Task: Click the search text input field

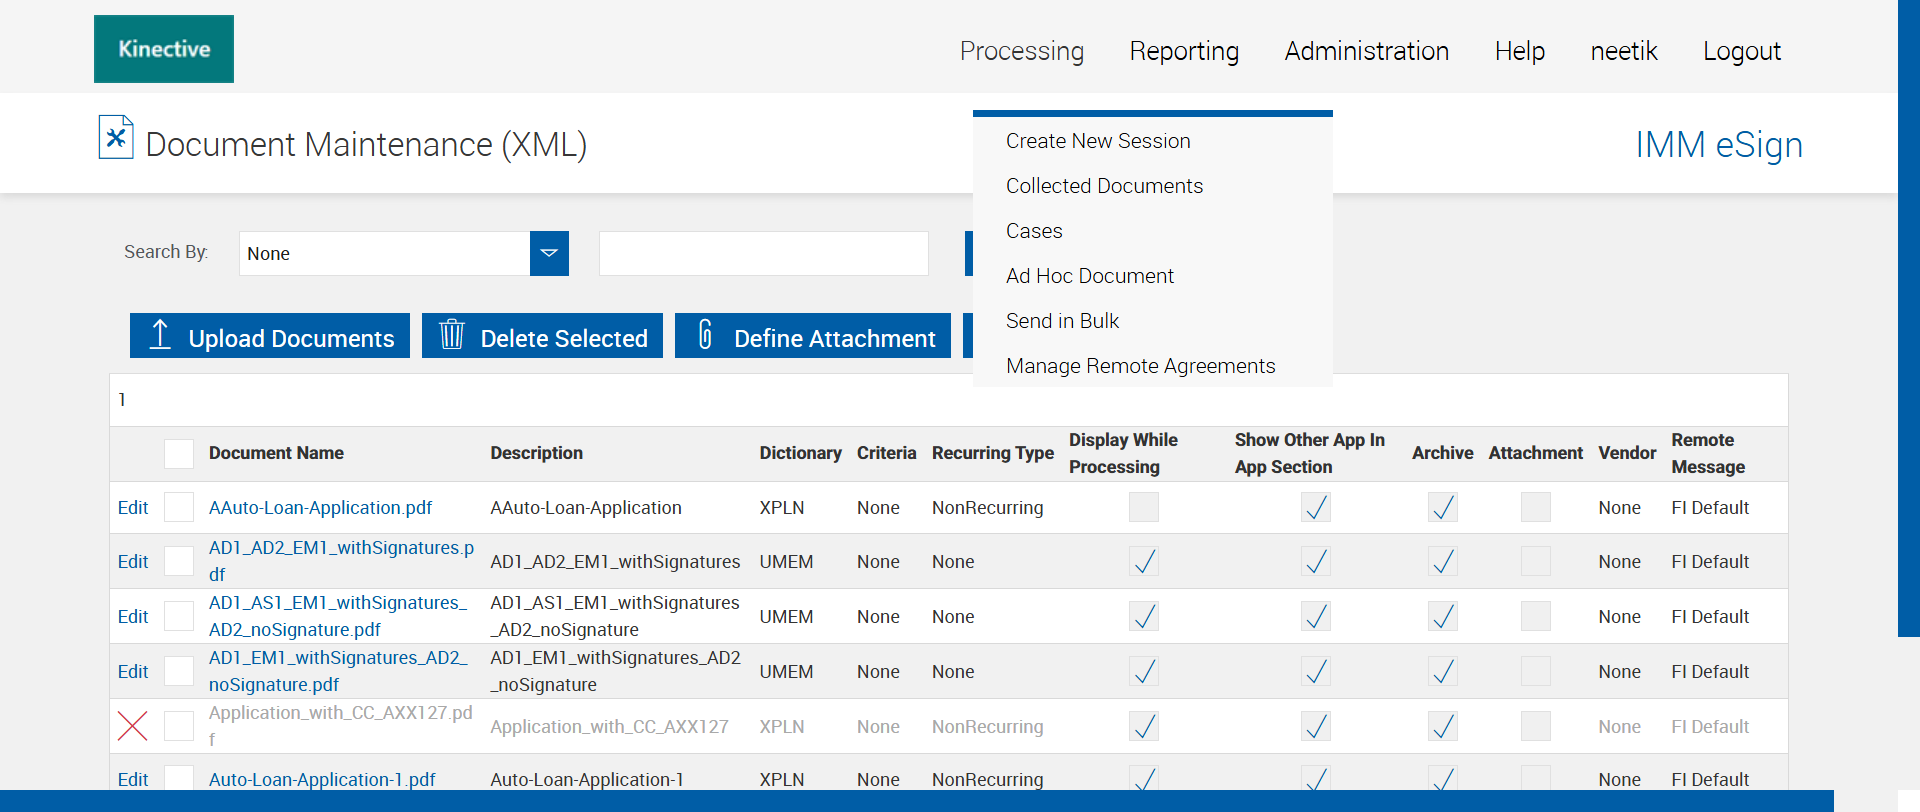Action: 764,254
